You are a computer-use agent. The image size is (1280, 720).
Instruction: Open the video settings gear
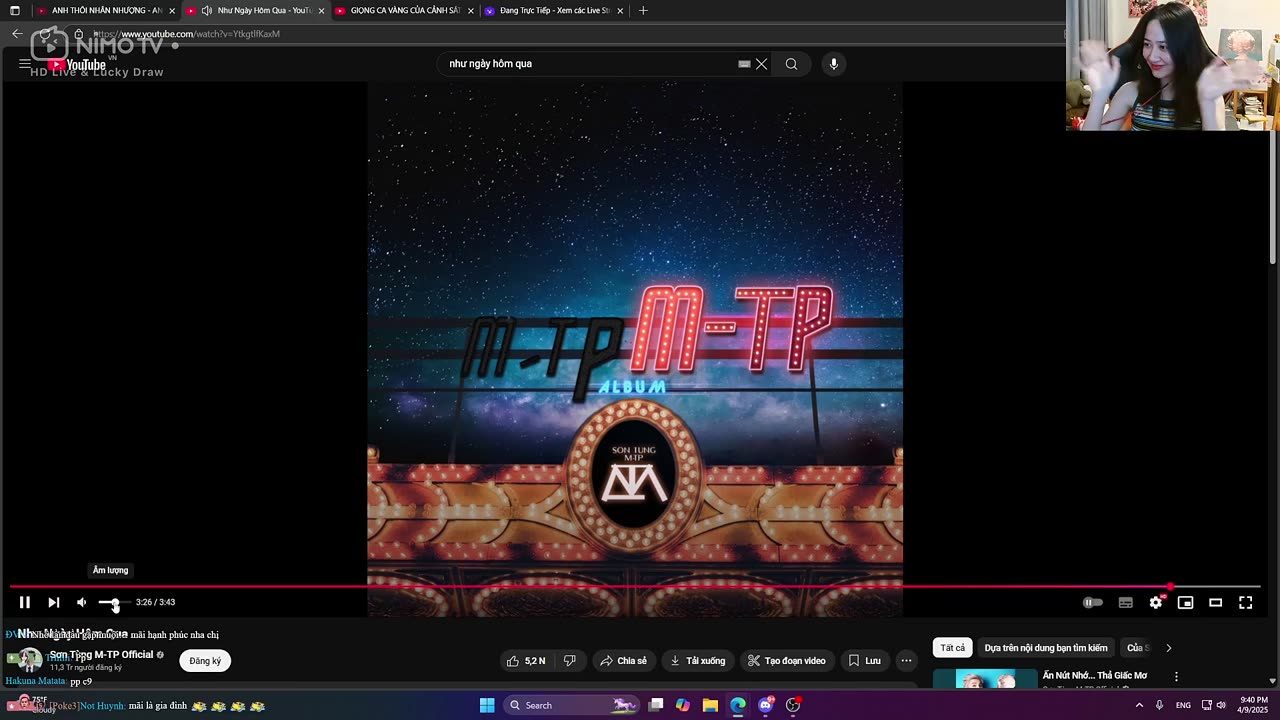[x=1156, y=602]
